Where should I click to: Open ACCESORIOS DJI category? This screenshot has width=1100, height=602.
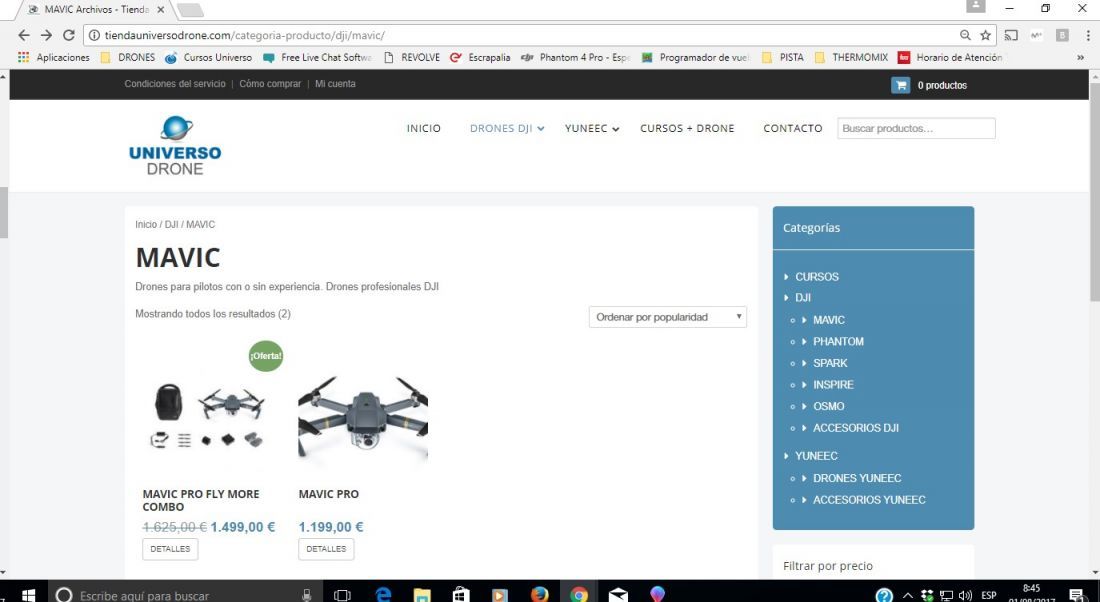856,428
